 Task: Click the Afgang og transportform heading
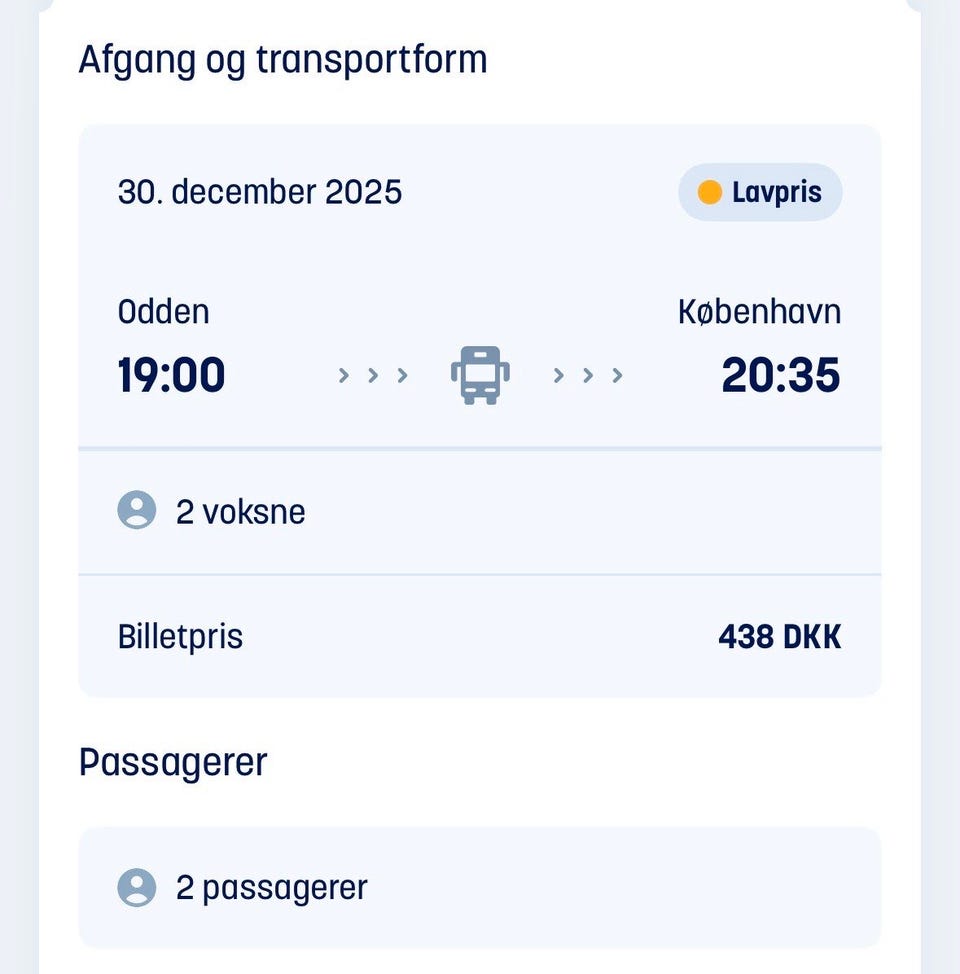pos(283,60)
